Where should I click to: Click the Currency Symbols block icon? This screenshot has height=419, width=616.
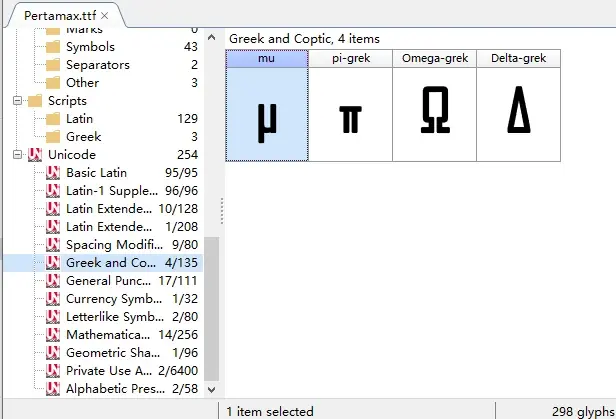coord(52,299)
